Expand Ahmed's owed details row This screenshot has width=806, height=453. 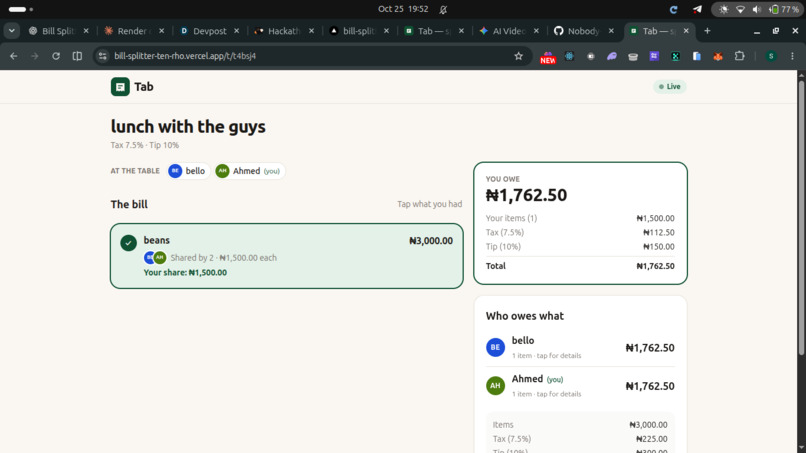click(x=580, y=386)
